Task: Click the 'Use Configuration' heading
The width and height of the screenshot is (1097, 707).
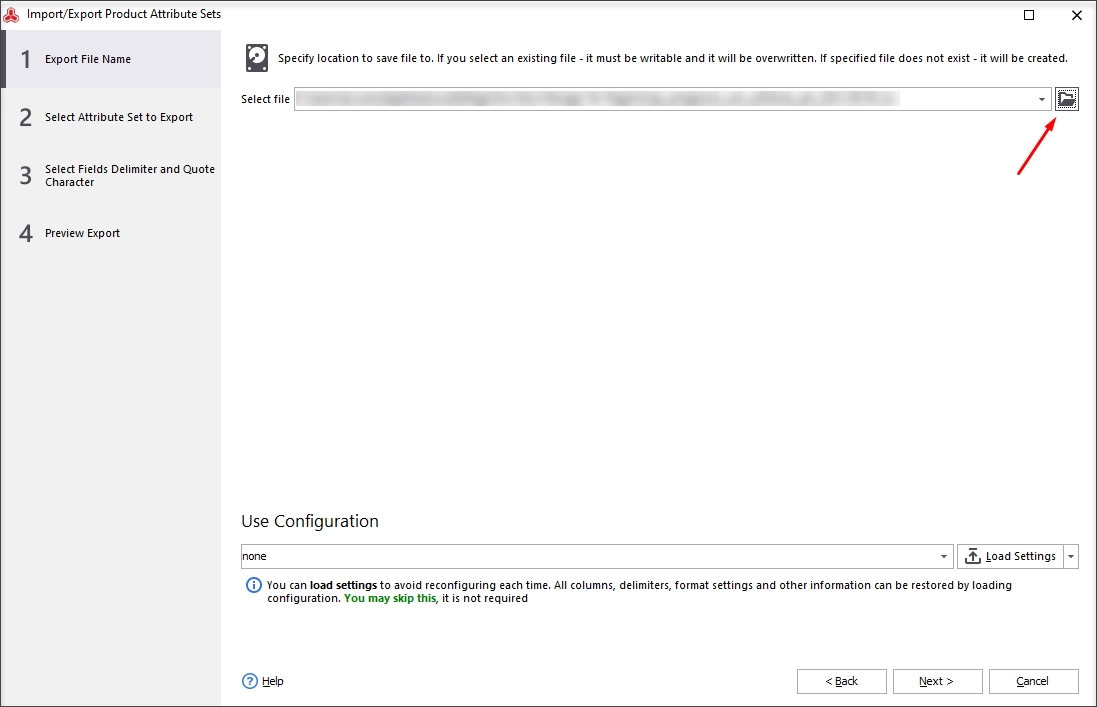Action: point(310,521)
